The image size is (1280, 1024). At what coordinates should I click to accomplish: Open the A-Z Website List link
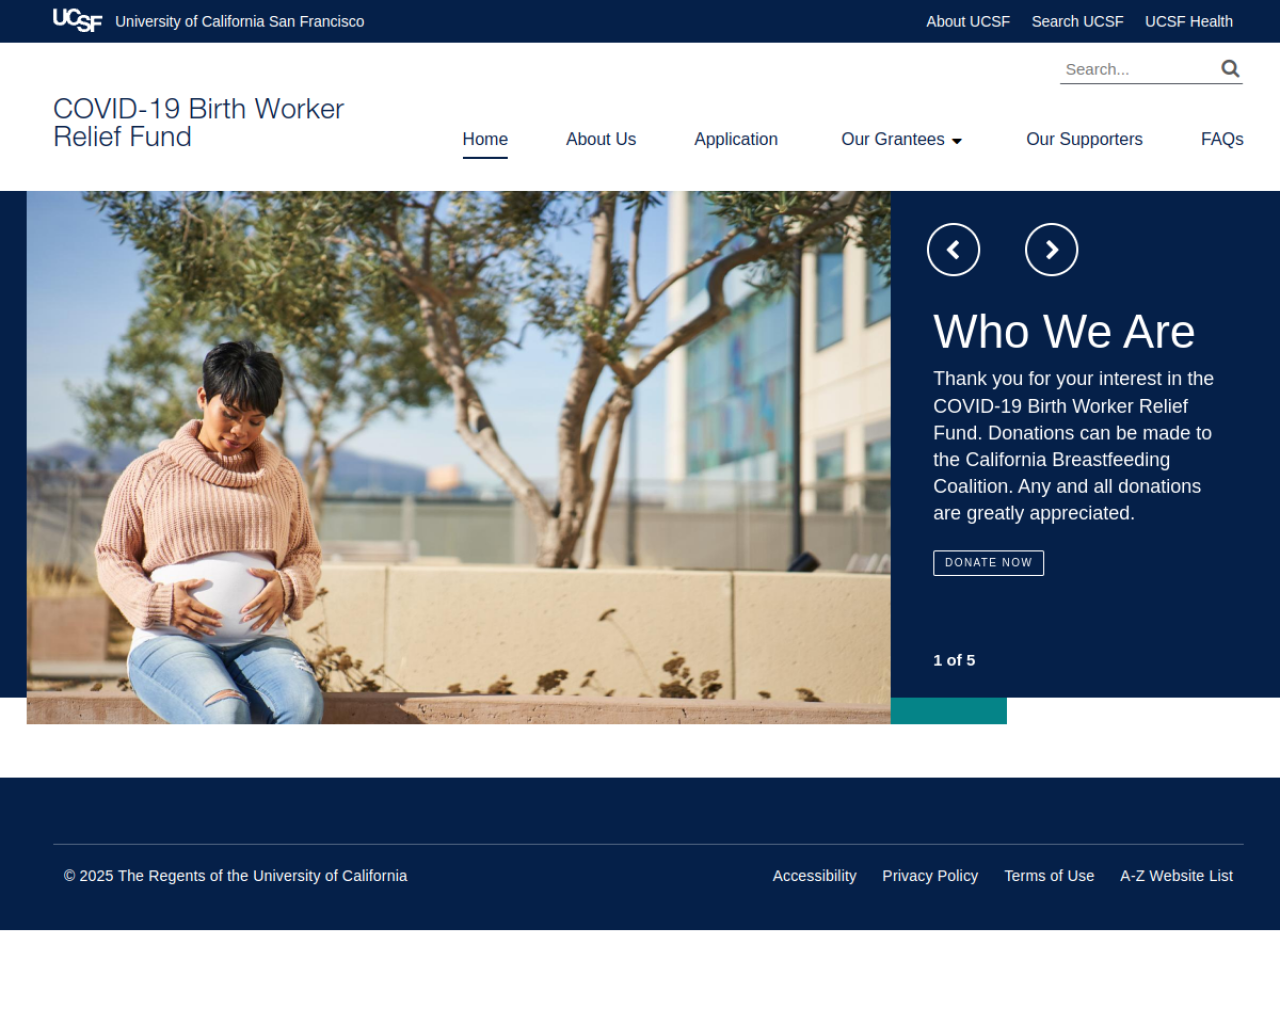1176,876
